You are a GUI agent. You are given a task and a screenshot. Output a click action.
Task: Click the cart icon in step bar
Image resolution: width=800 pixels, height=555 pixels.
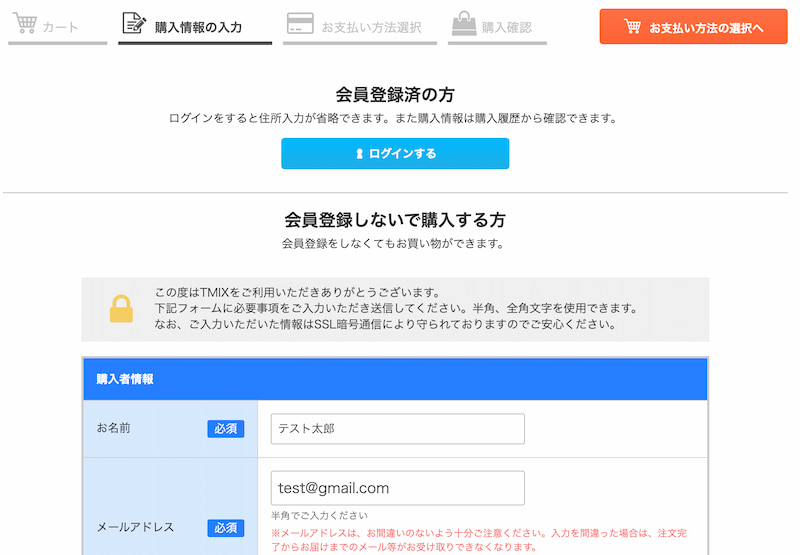click(x=25, y=23)
